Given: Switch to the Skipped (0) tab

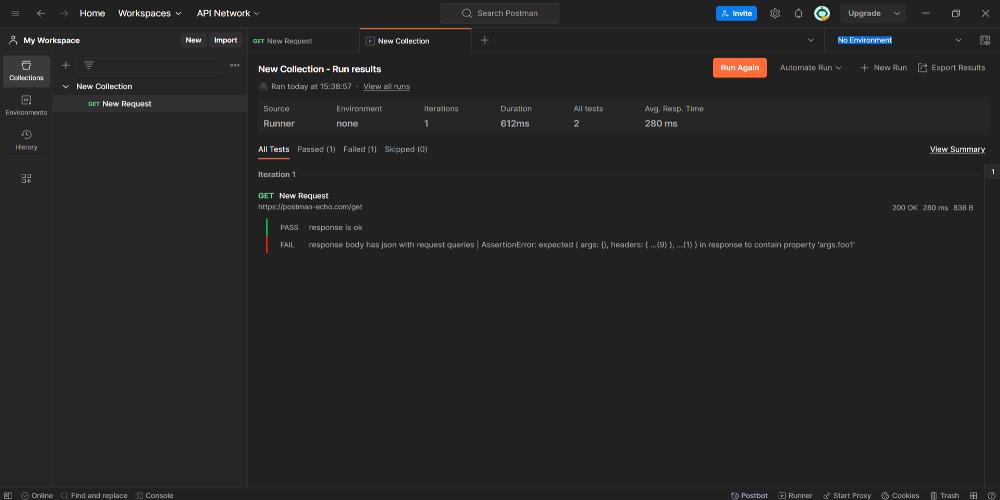Looking at the screenshot, I should click(x=406, y=149).
